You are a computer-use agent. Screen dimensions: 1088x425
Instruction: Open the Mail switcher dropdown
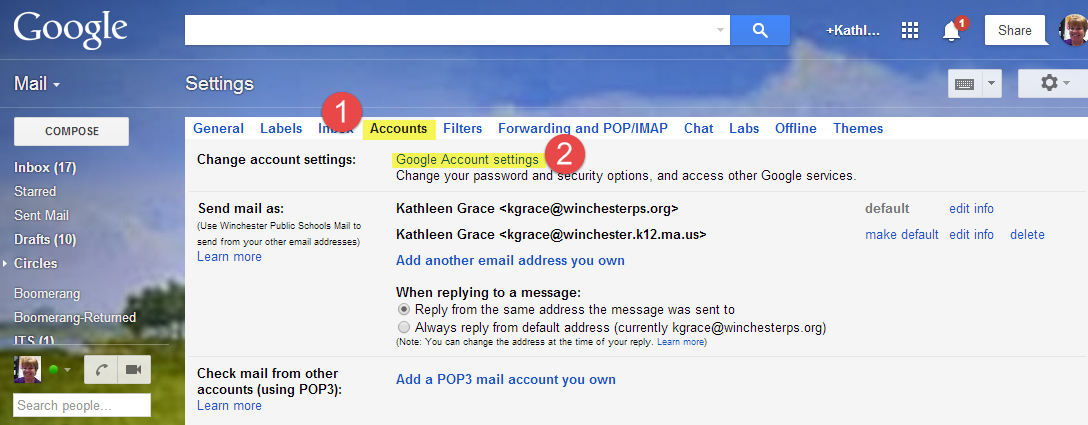tap(37, 84)
